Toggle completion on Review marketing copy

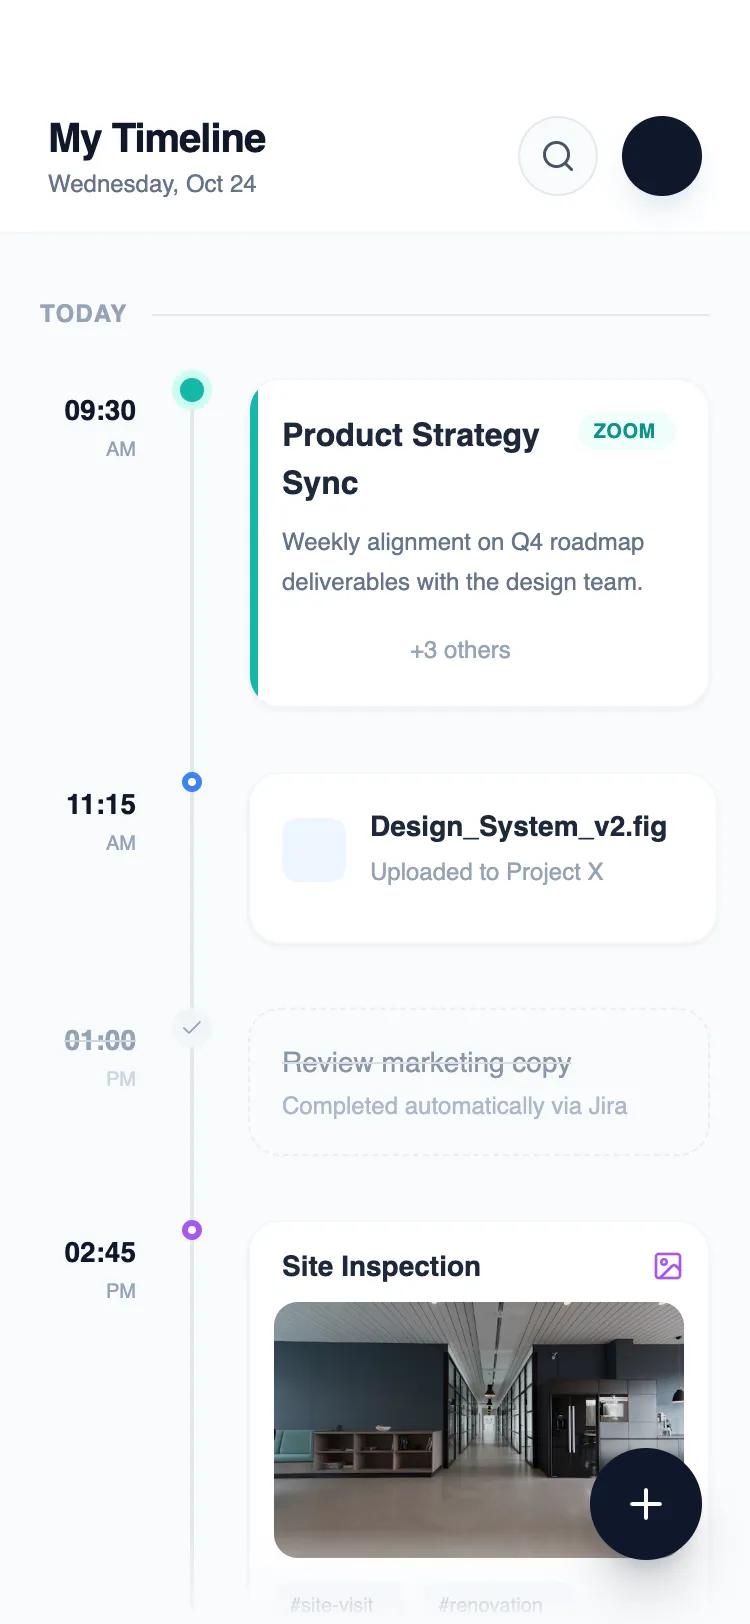point(426,1062)
